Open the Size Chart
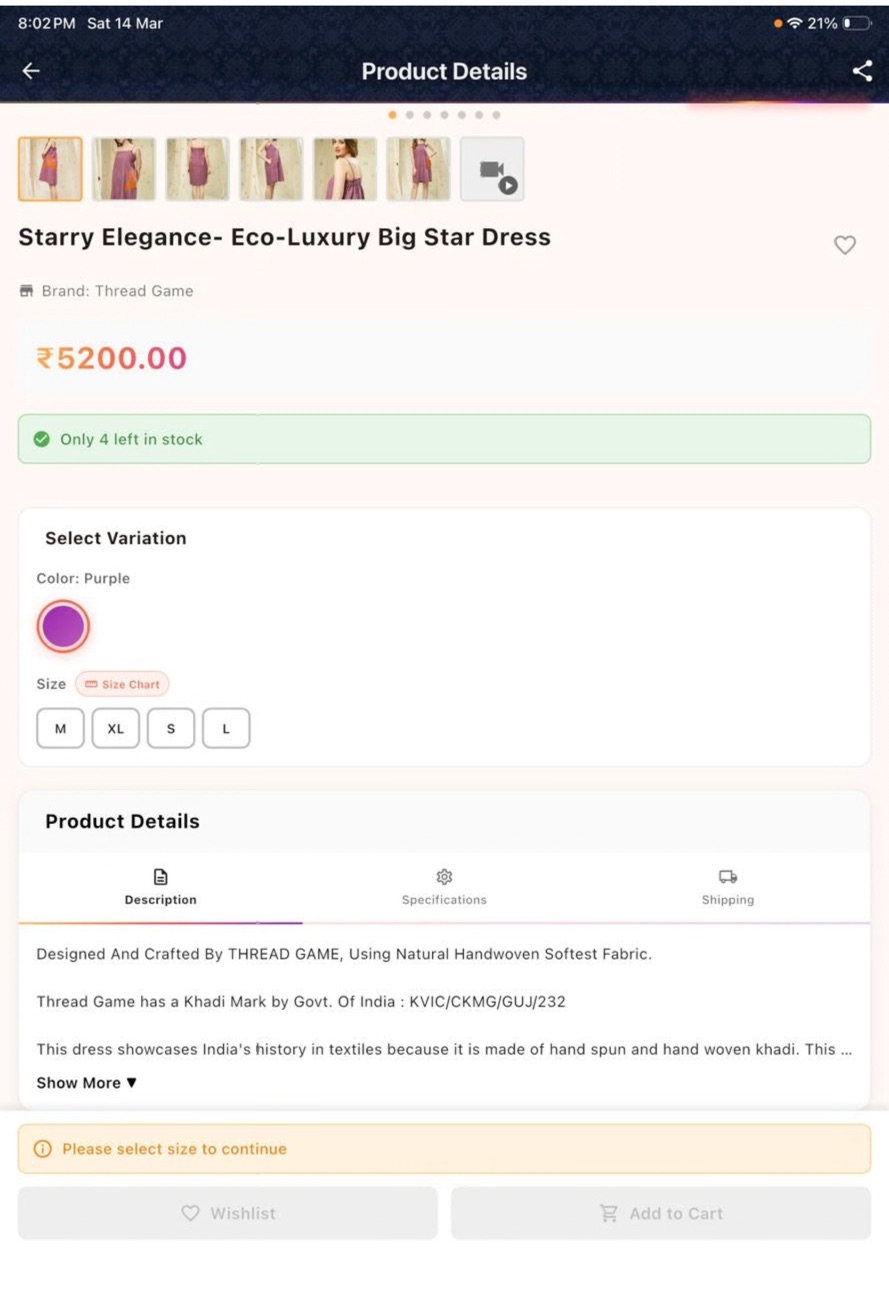 (122, 684)
